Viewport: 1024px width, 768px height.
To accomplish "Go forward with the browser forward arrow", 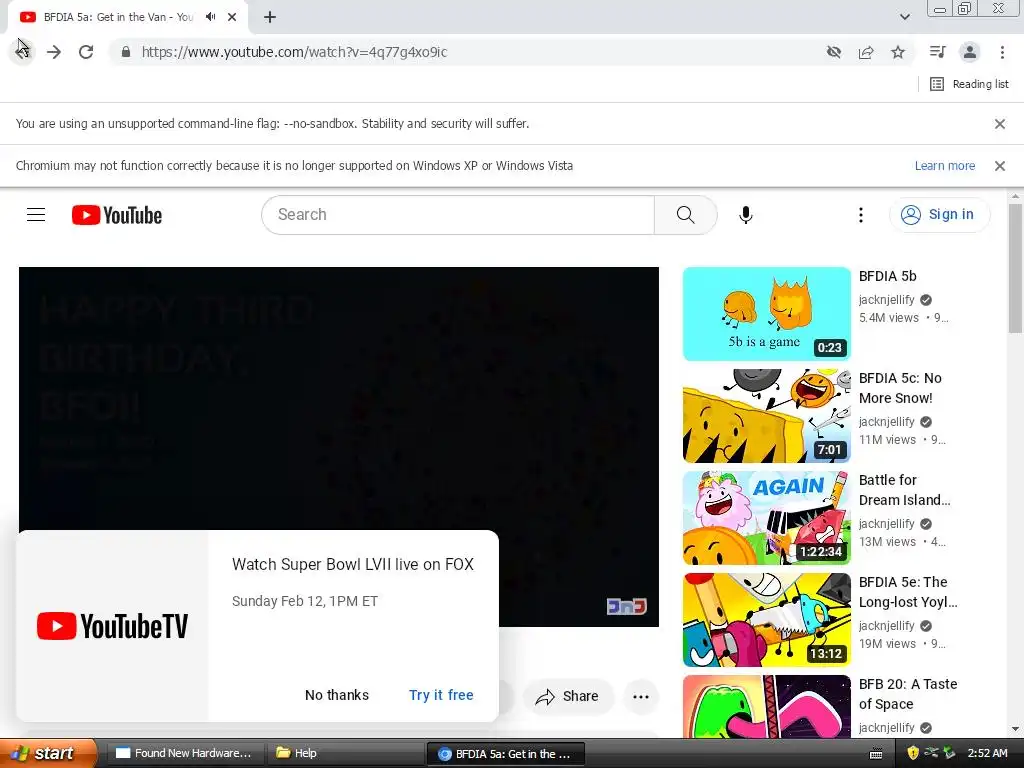I will pos(54,52).
